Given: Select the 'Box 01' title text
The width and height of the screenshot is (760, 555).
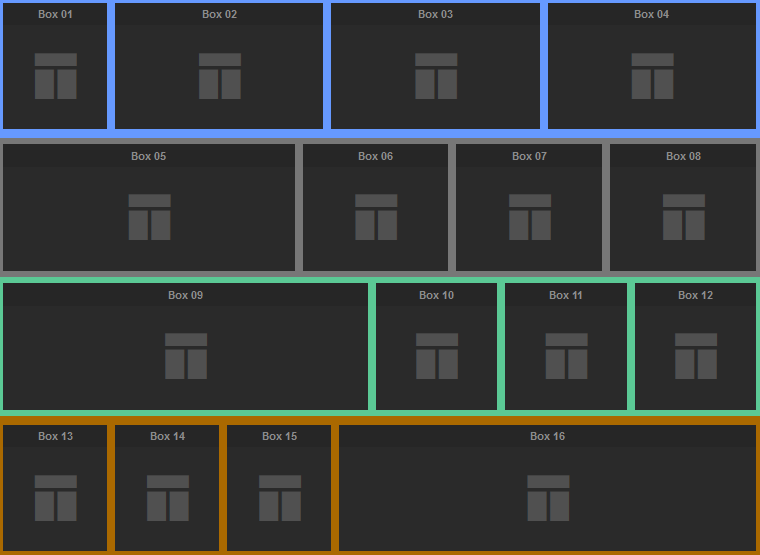Looking at the screenshot, I should pyautogui.click(x=55, y=15).
